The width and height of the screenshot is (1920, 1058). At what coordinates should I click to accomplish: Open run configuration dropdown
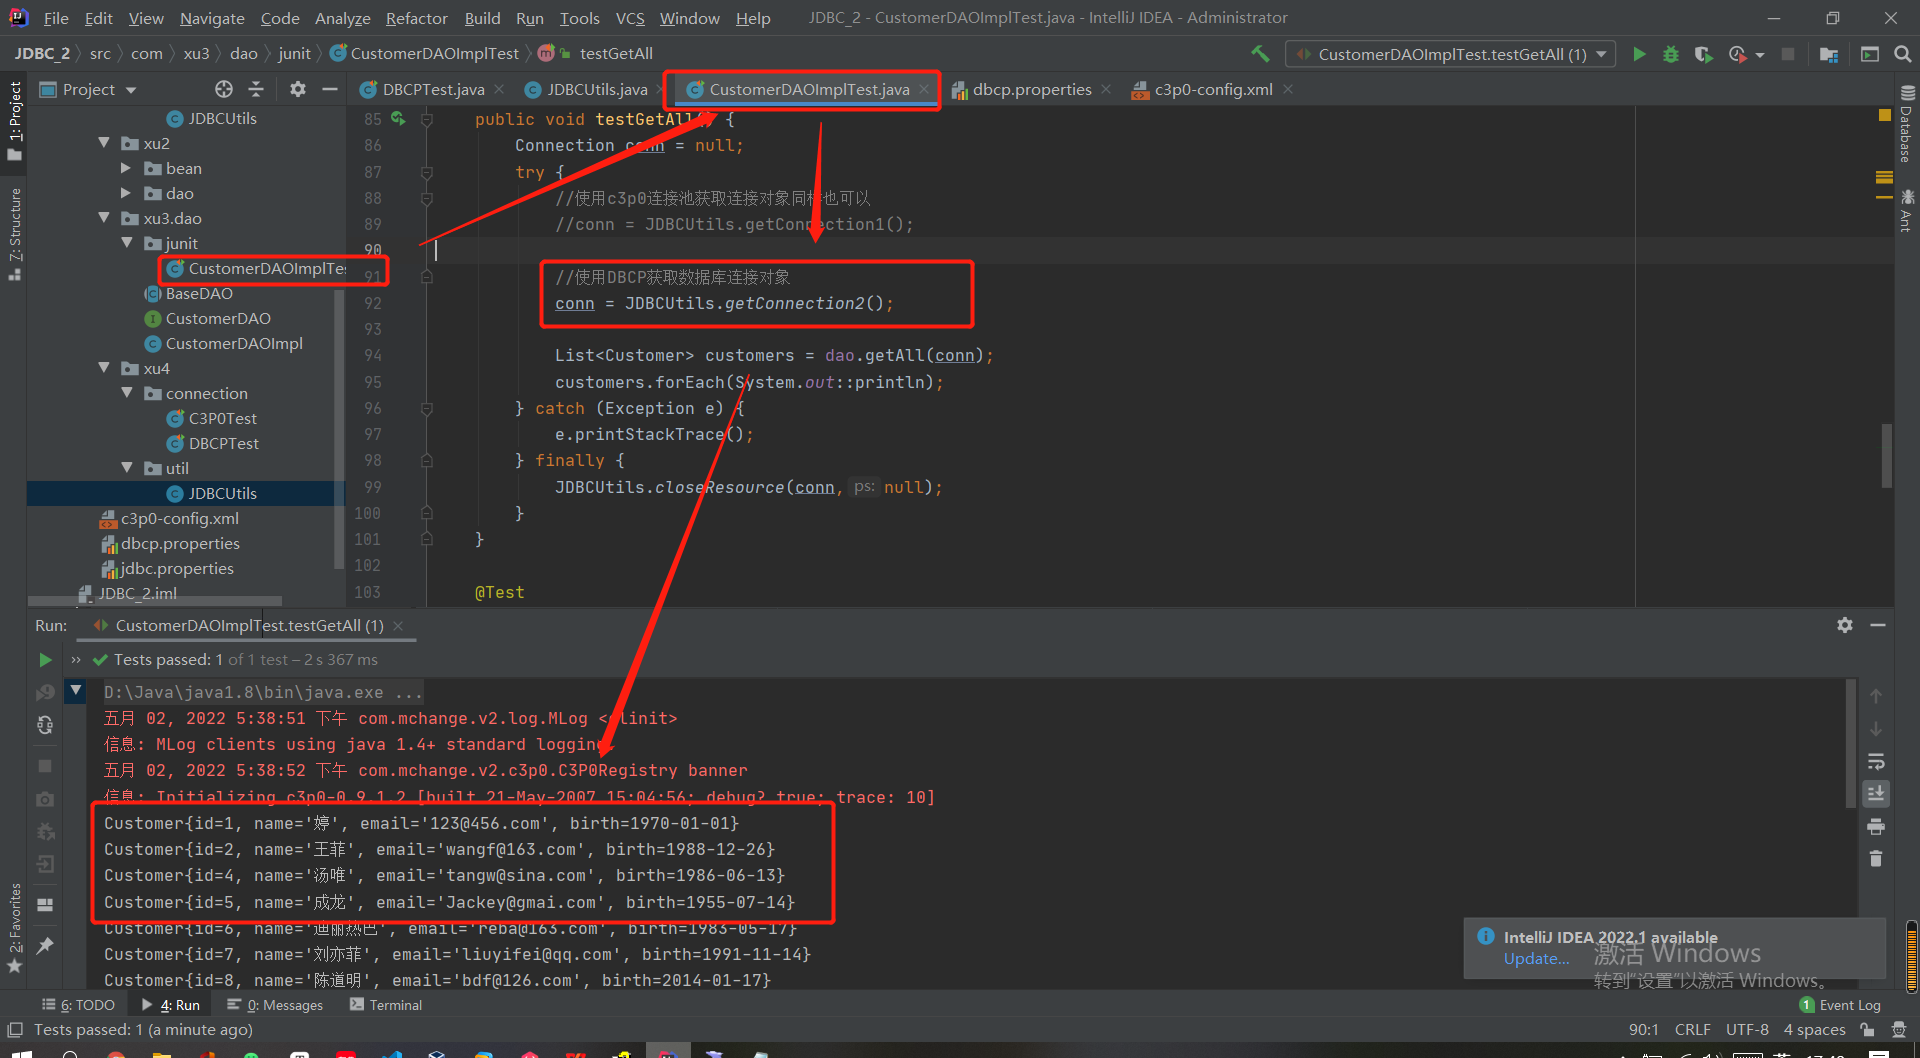tap(1450, 54)
